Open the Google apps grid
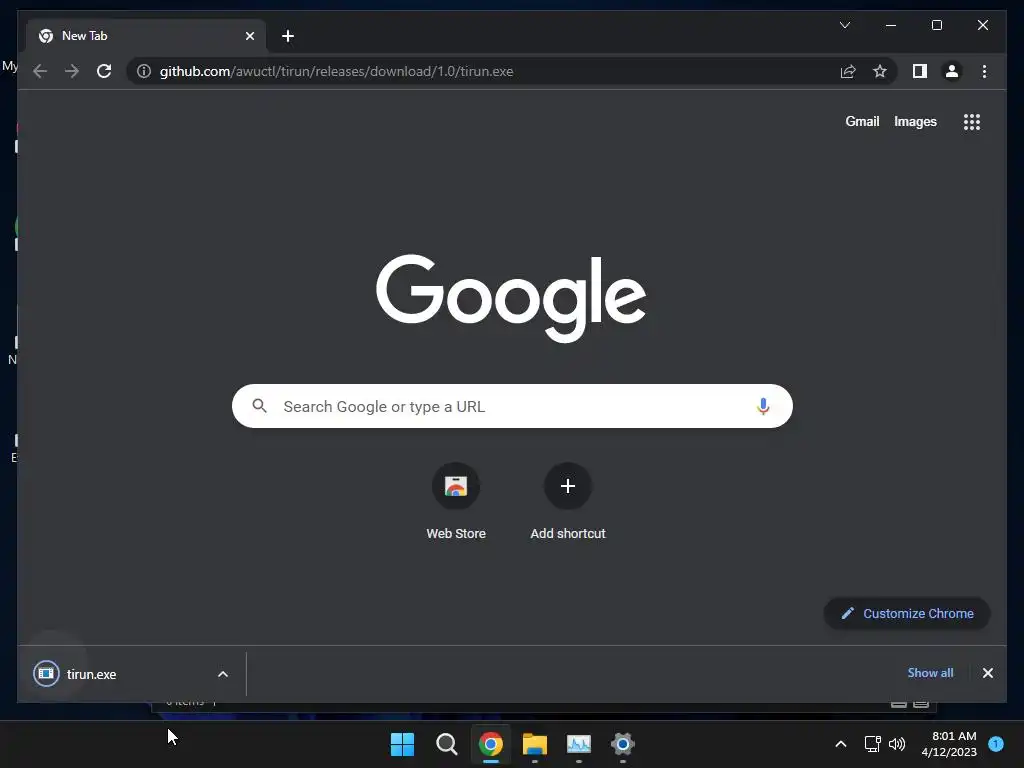This screenshot has width=1024, height=768. [972, 122]
